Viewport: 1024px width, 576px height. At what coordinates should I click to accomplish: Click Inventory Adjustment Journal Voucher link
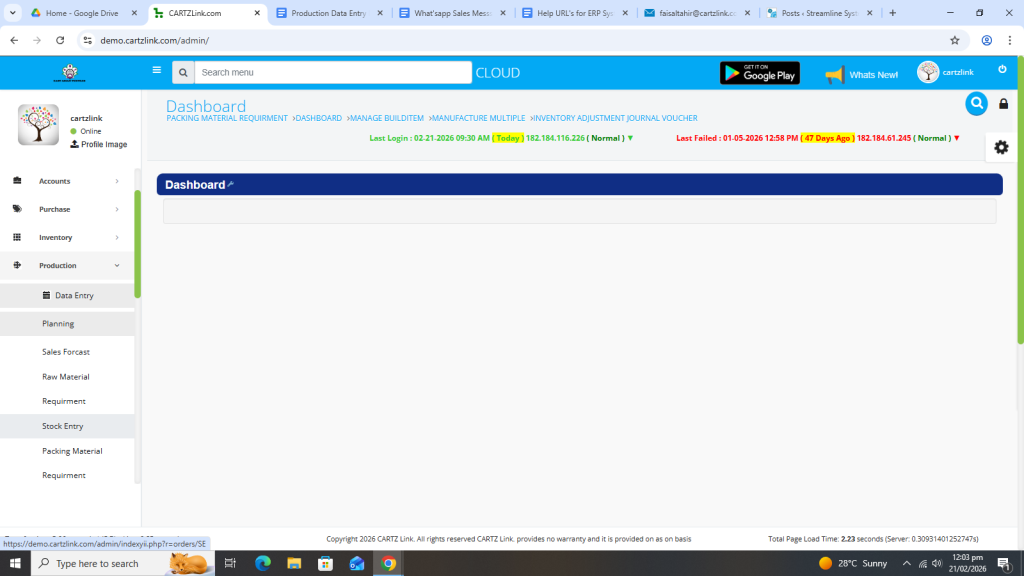pos(614,118)
